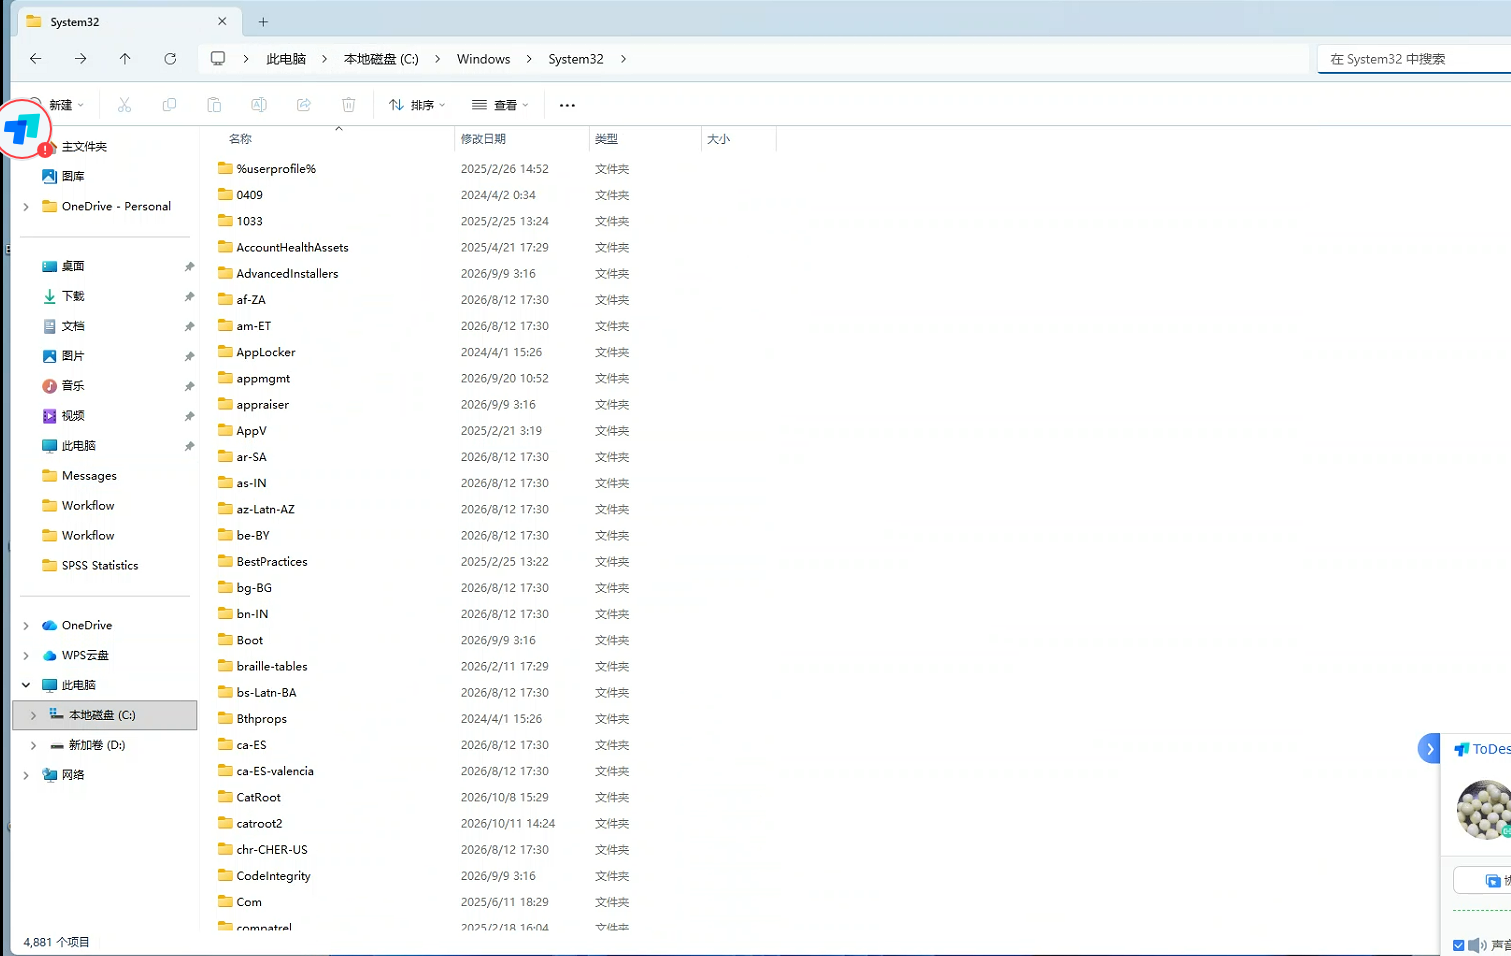Open 图库 gallery in the sidebar
Image resolution: width=1511 pixels, height=956 pixels.
[72, 176]
